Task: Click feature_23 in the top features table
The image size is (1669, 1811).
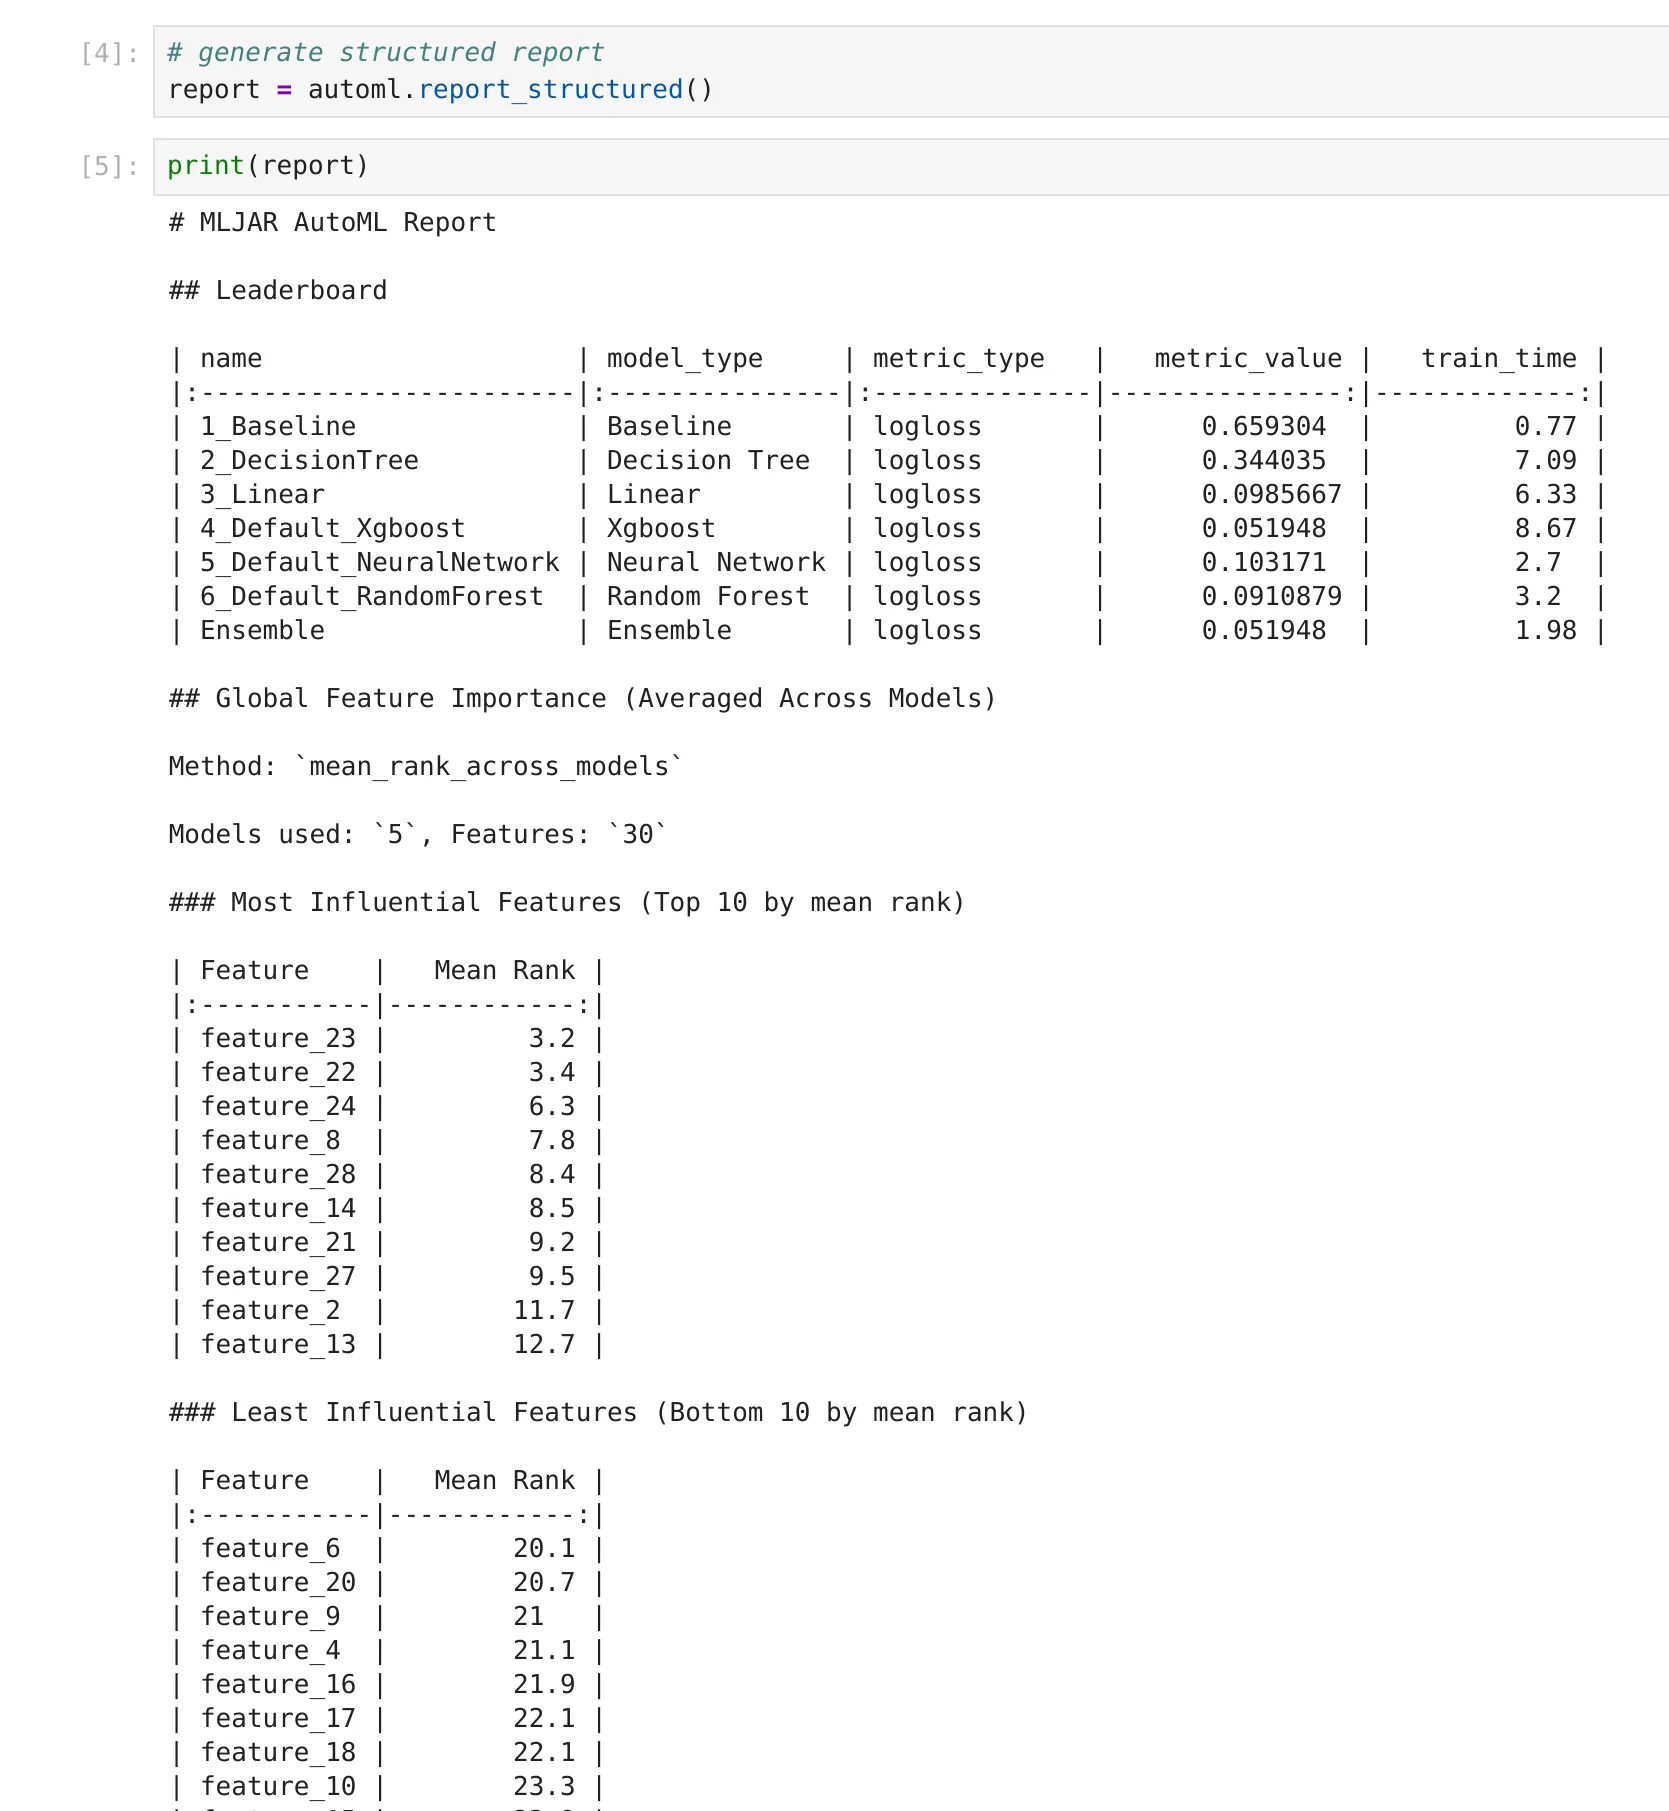Action: coord(278,1039)
